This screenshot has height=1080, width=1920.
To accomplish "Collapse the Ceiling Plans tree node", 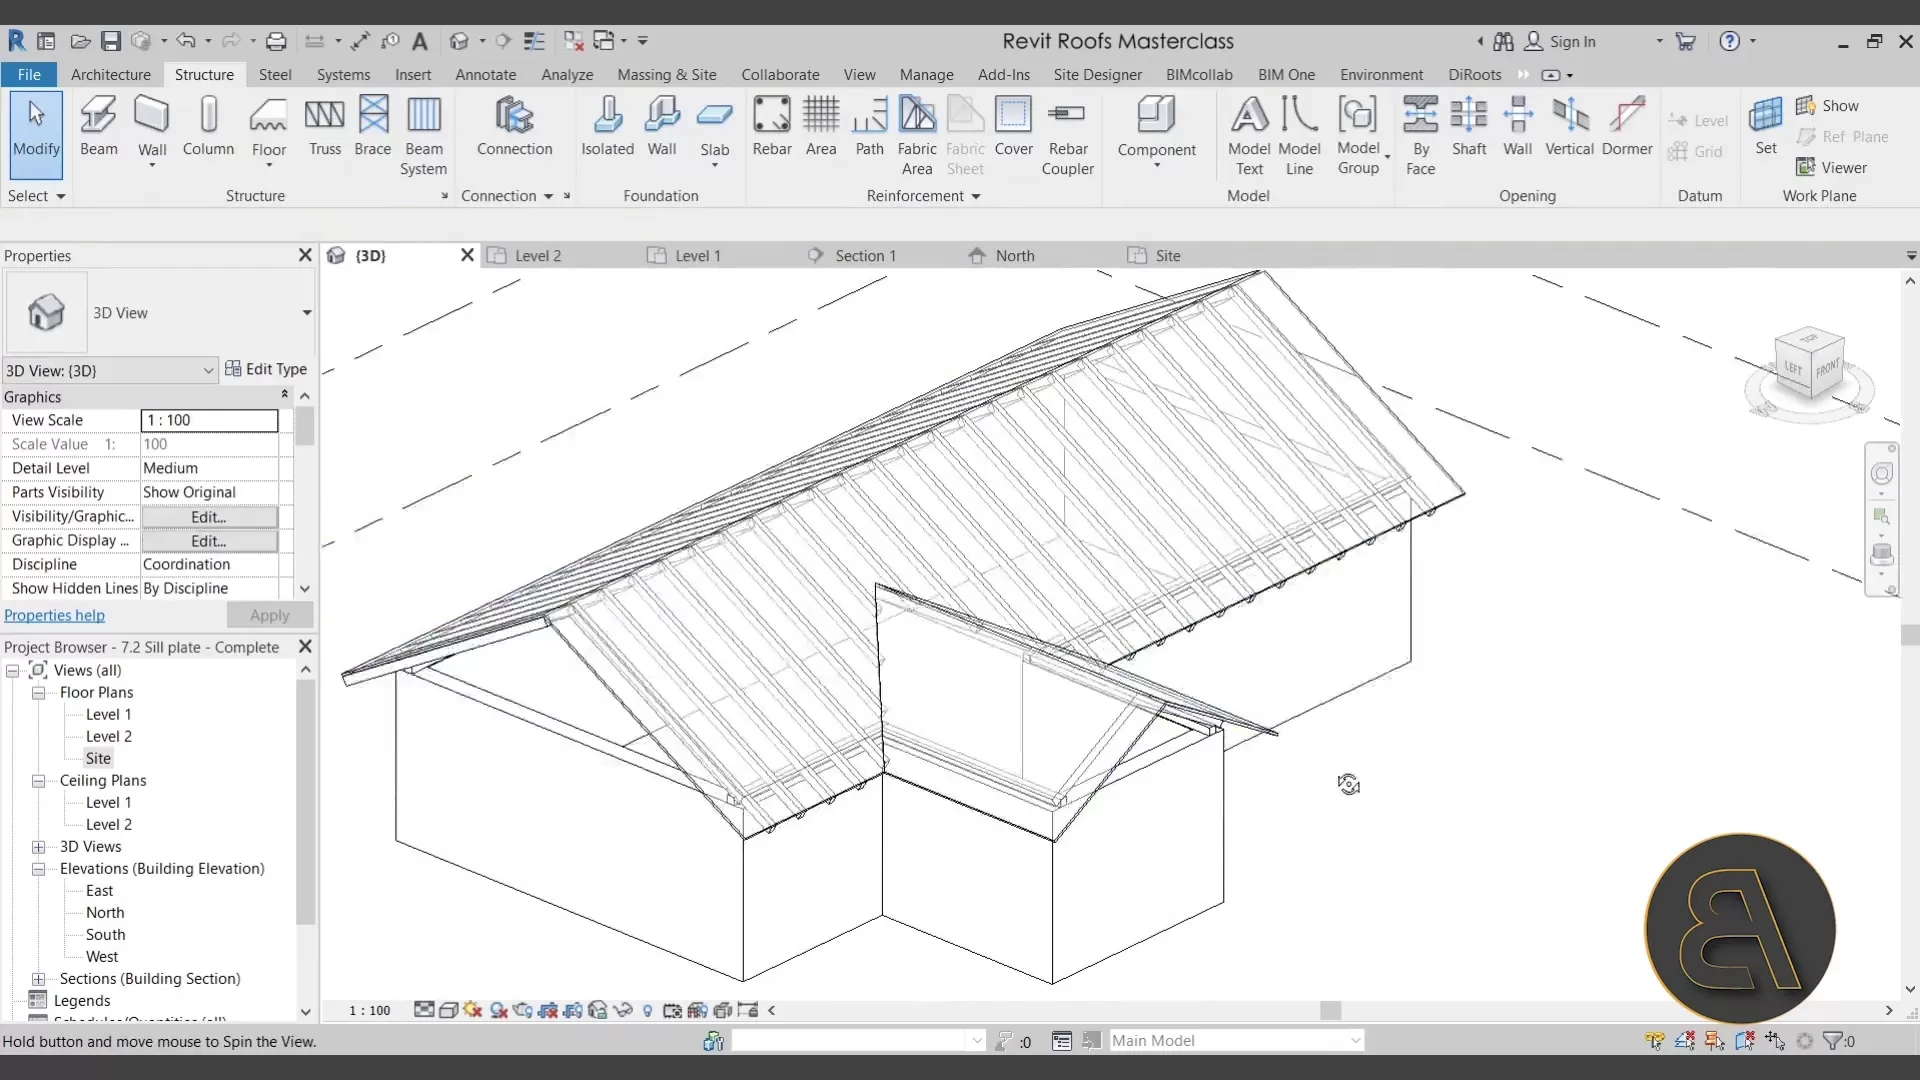I will pos(38,781).
